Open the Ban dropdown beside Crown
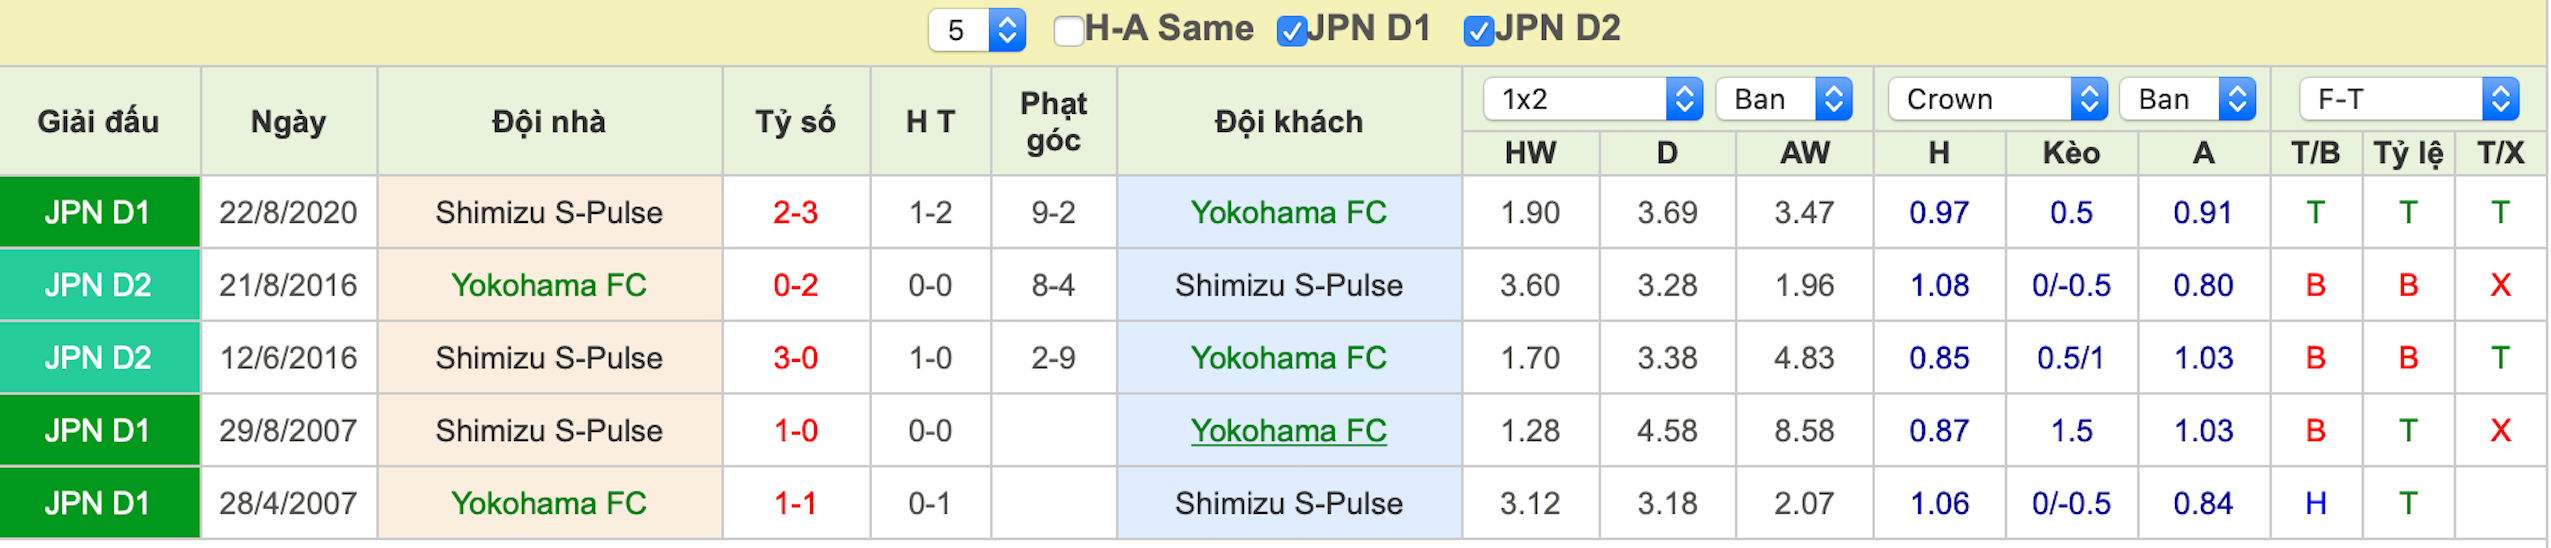 [2187, 99]
